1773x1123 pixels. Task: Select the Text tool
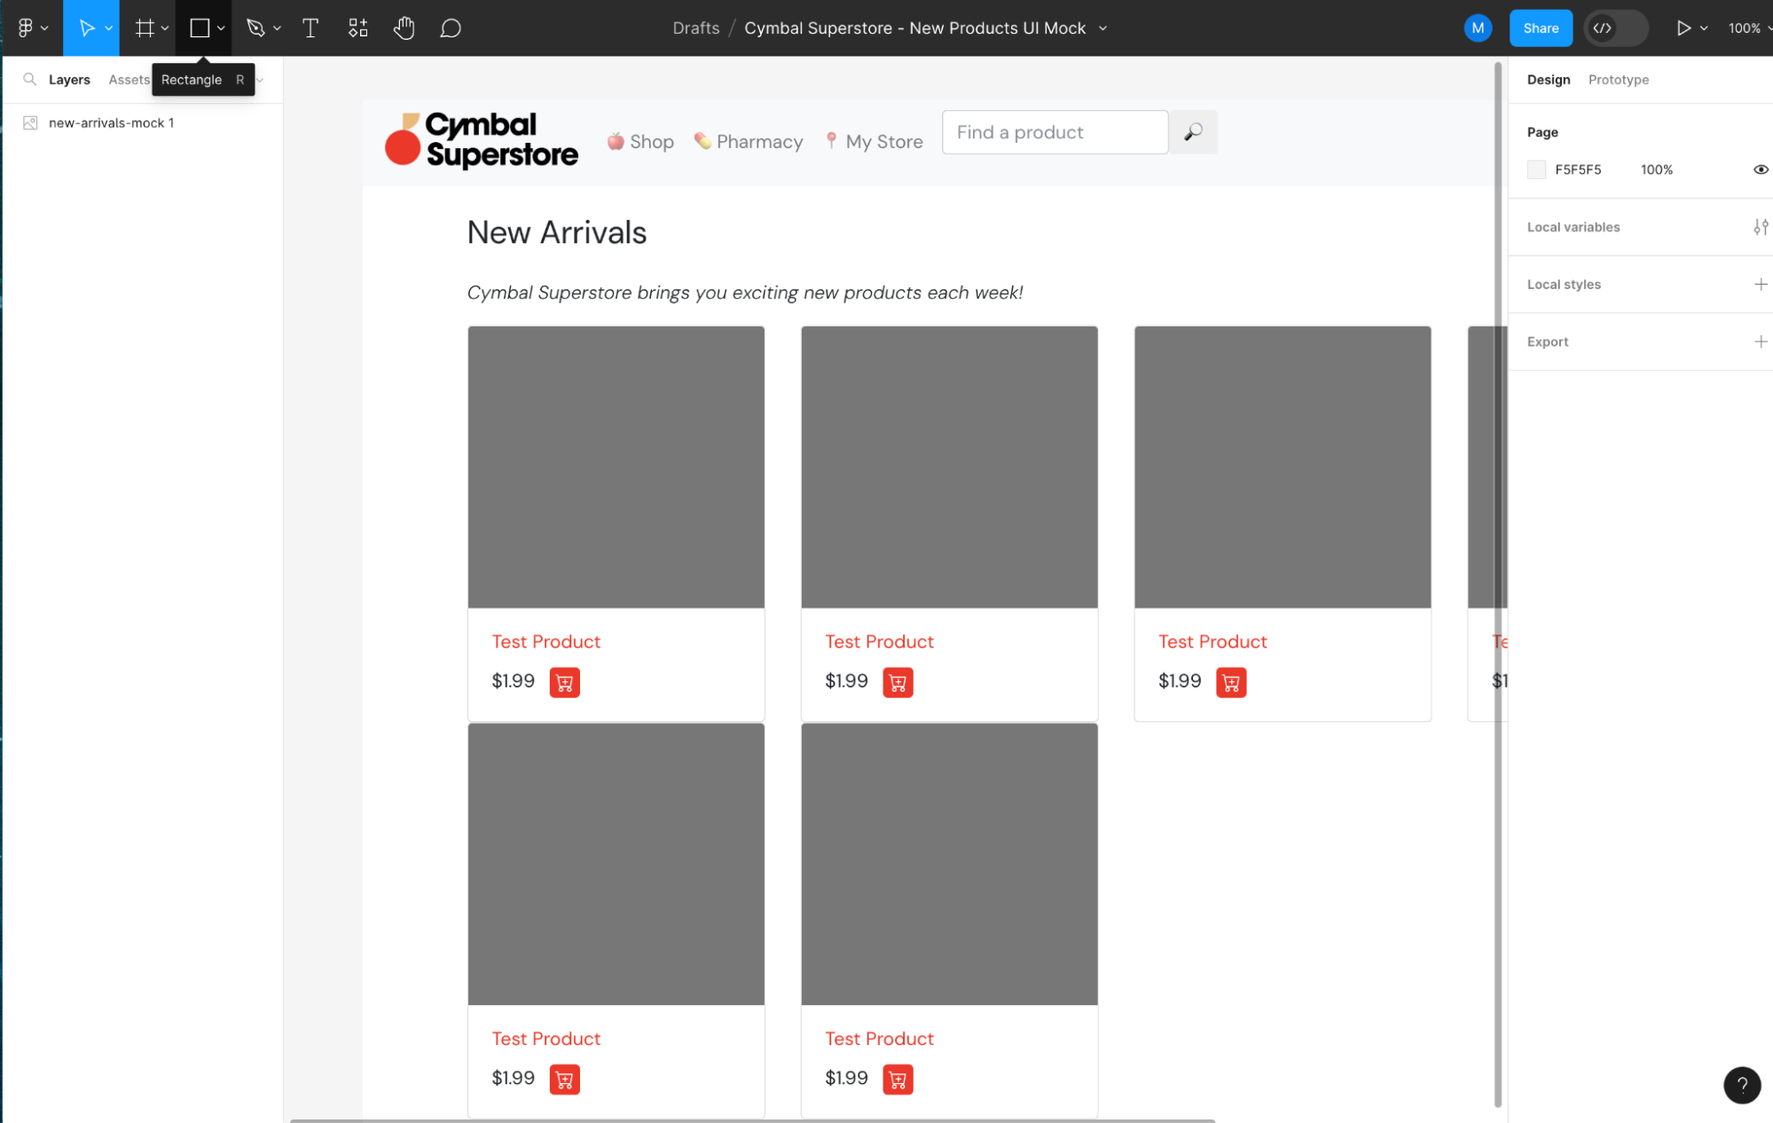point(311,28)
